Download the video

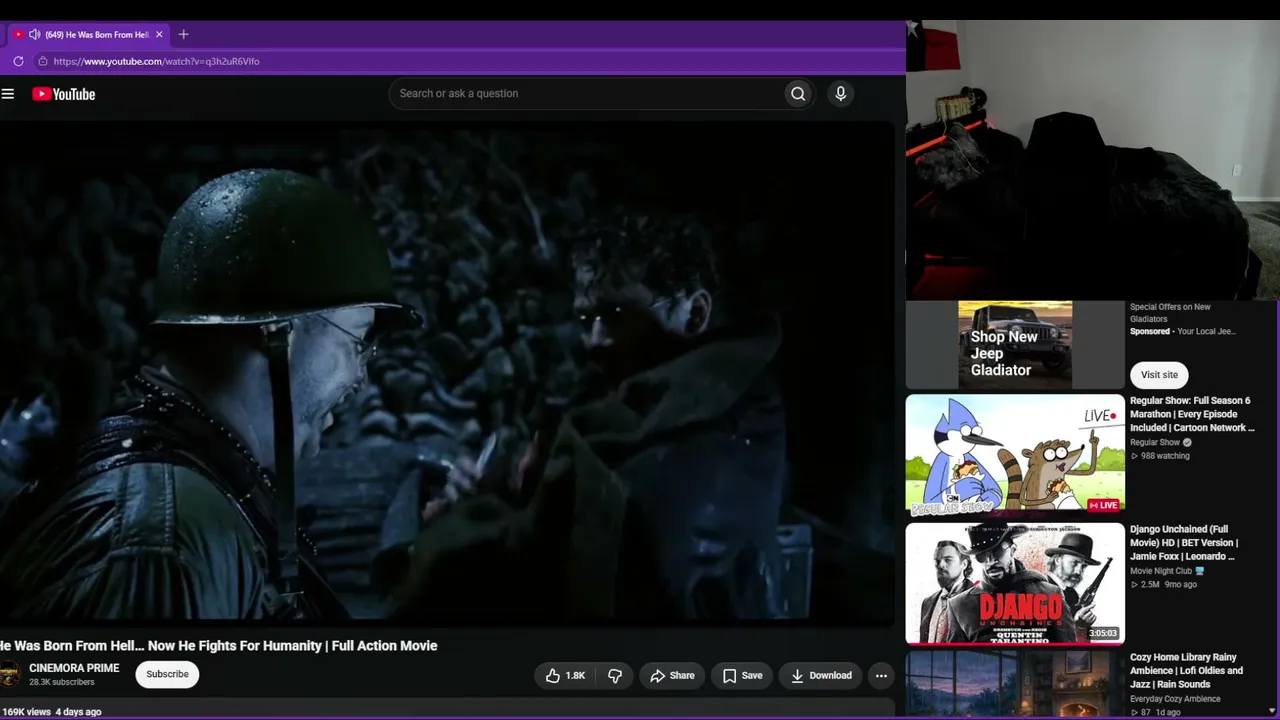[x=821, y=676]
